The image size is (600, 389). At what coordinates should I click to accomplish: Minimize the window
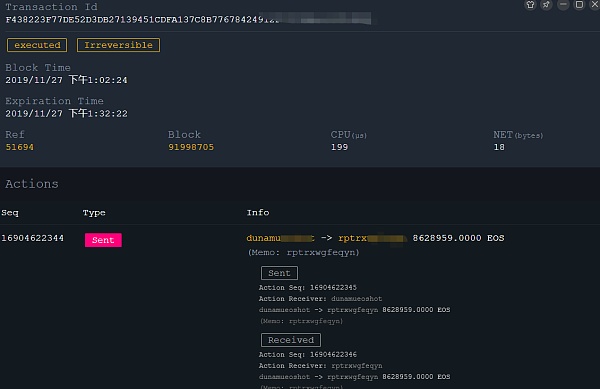tap(563, 5)
